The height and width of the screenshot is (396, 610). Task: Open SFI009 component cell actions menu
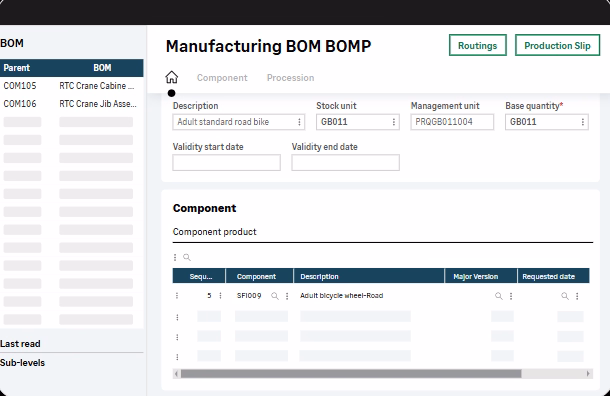point(287,296)
